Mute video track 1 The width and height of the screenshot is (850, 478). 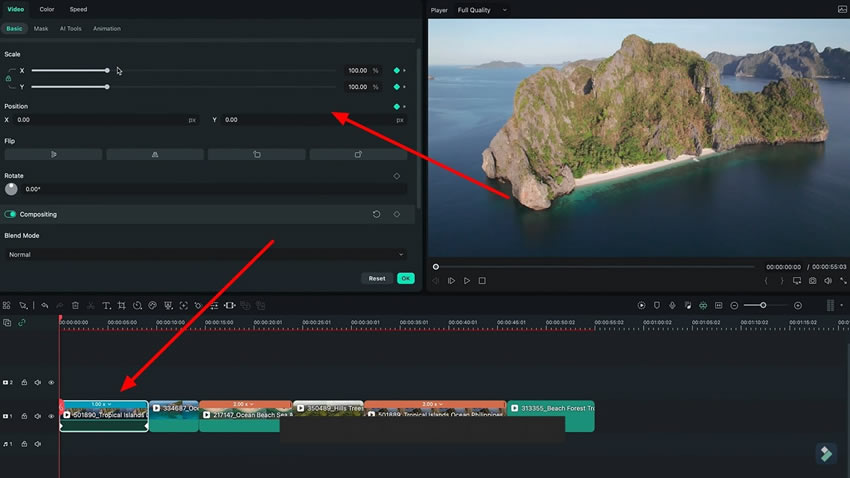click(x=37, y=416)
